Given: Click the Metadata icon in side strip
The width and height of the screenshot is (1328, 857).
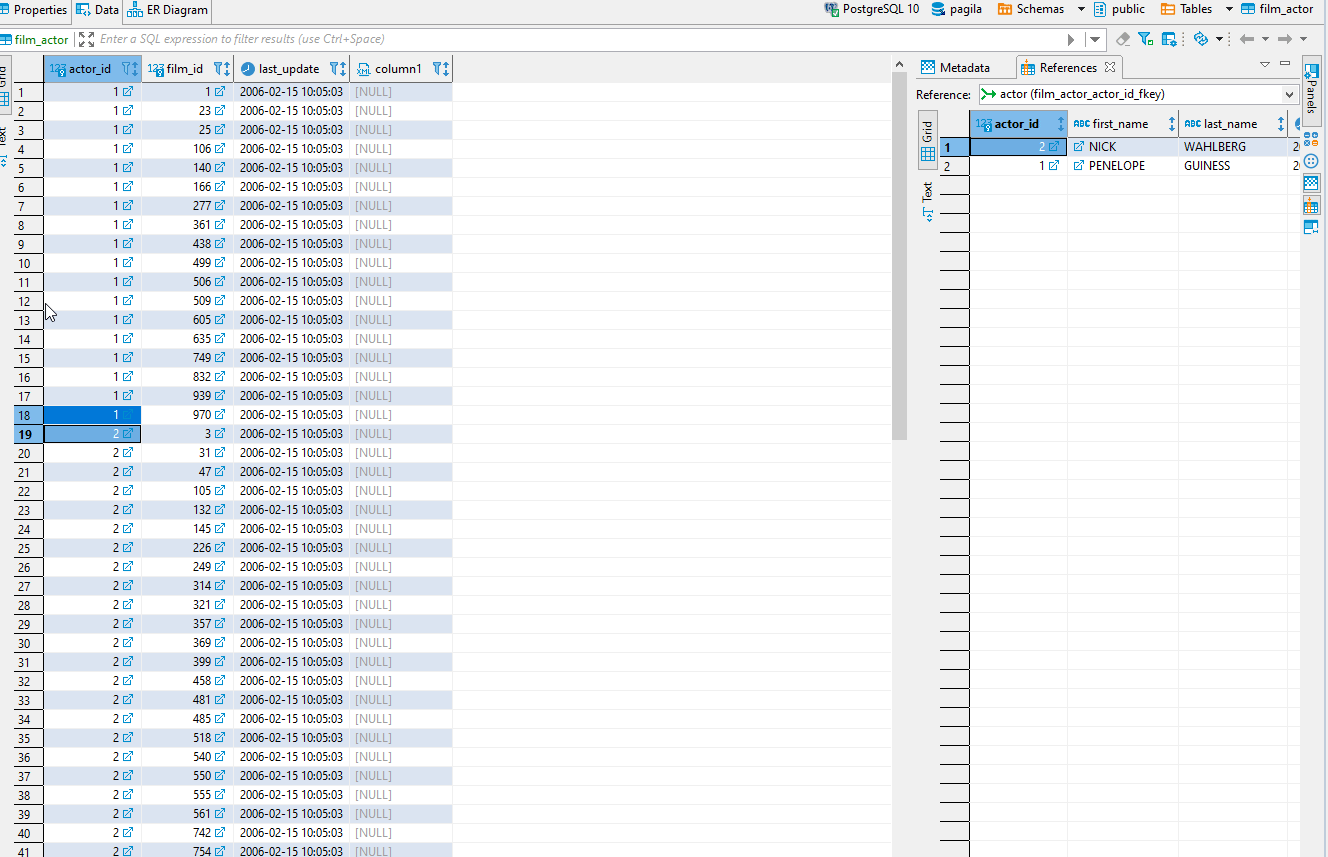Looking at the screenshot, I should point(1311,183).
